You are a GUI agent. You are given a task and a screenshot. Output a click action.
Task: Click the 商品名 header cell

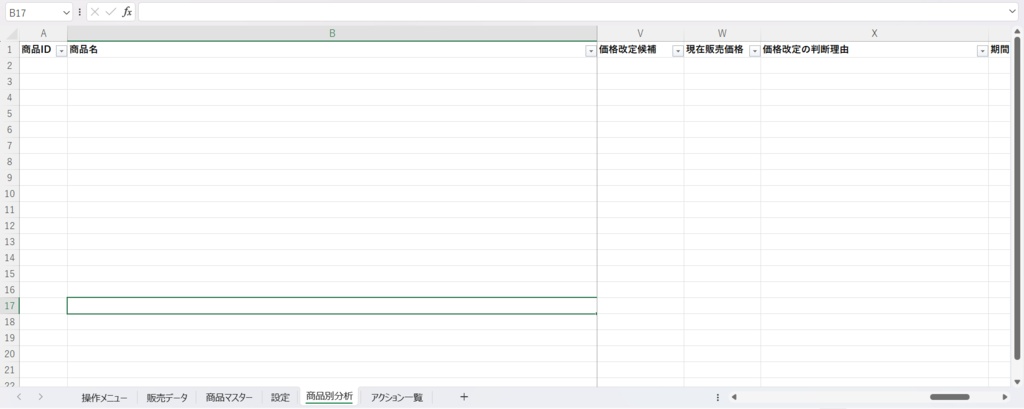click(x=332, y=50)
